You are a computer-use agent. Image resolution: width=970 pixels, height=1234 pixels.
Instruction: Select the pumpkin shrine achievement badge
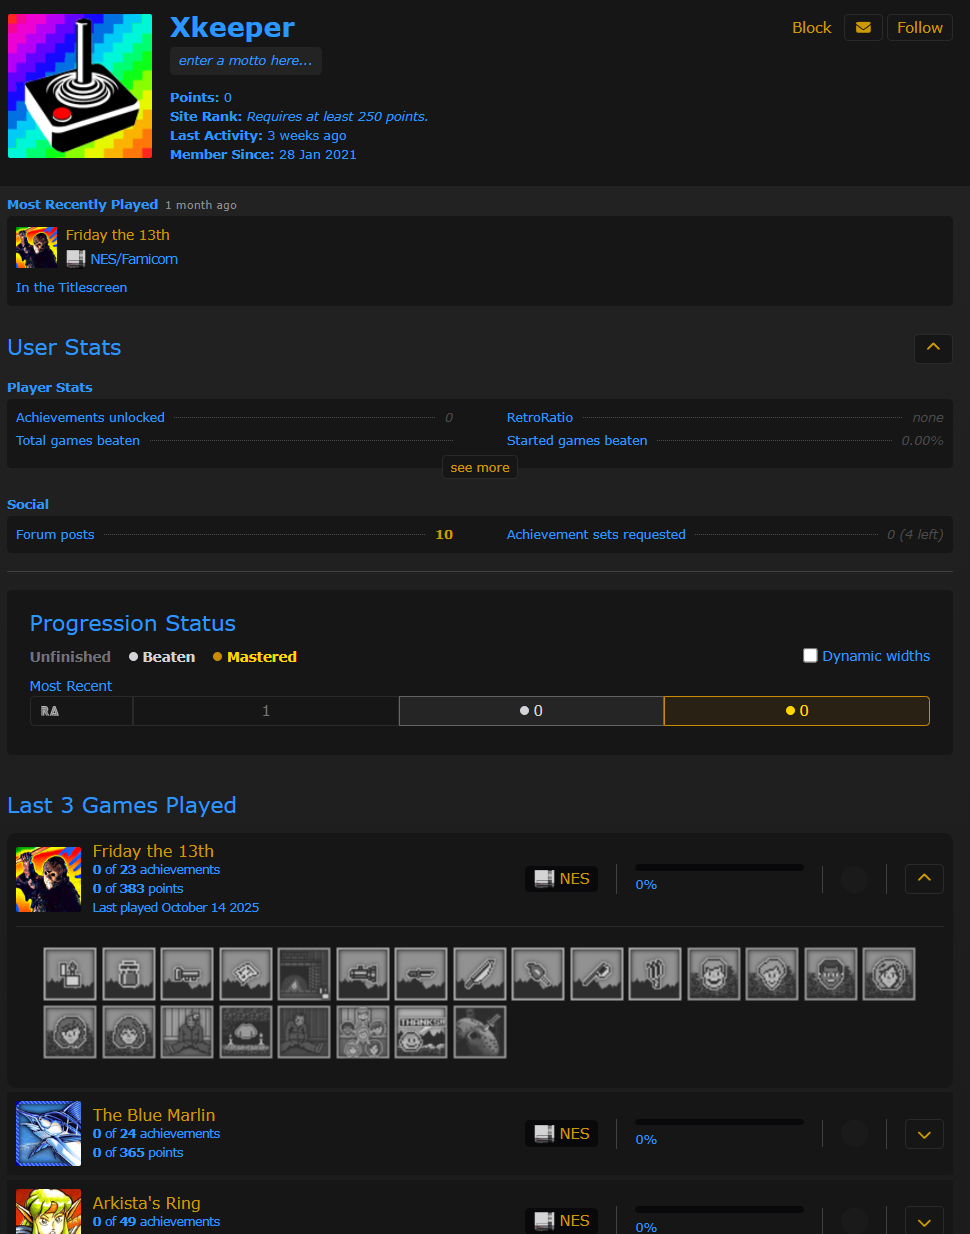(x=246, y=1032)
